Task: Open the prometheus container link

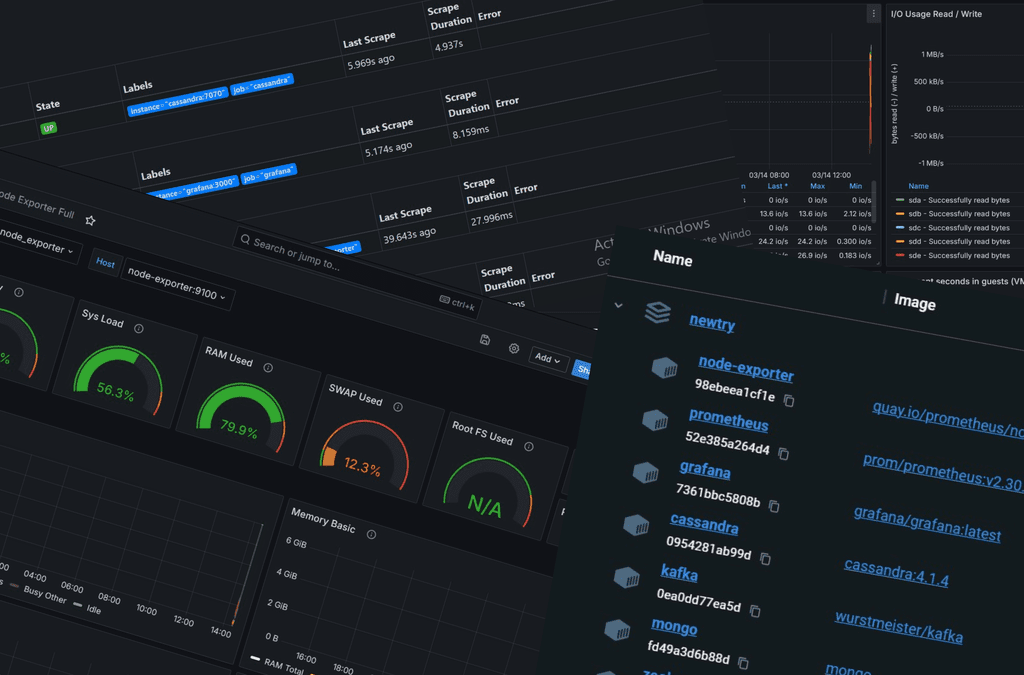Action: click(x=729, y=419)
